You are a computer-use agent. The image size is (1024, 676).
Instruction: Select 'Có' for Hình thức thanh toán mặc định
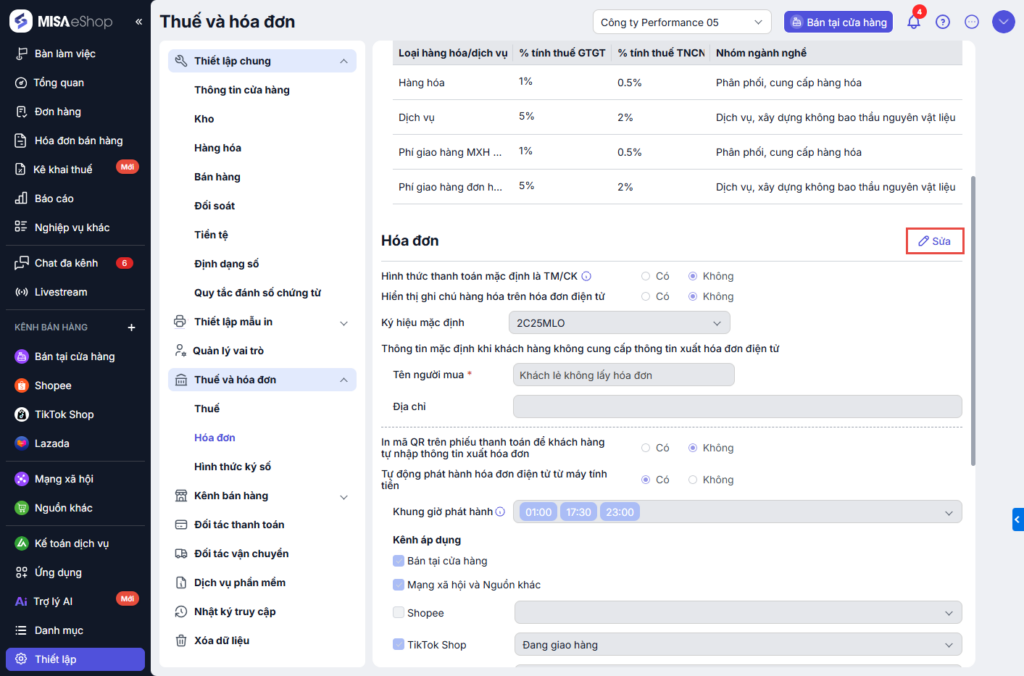click(646, 276)
